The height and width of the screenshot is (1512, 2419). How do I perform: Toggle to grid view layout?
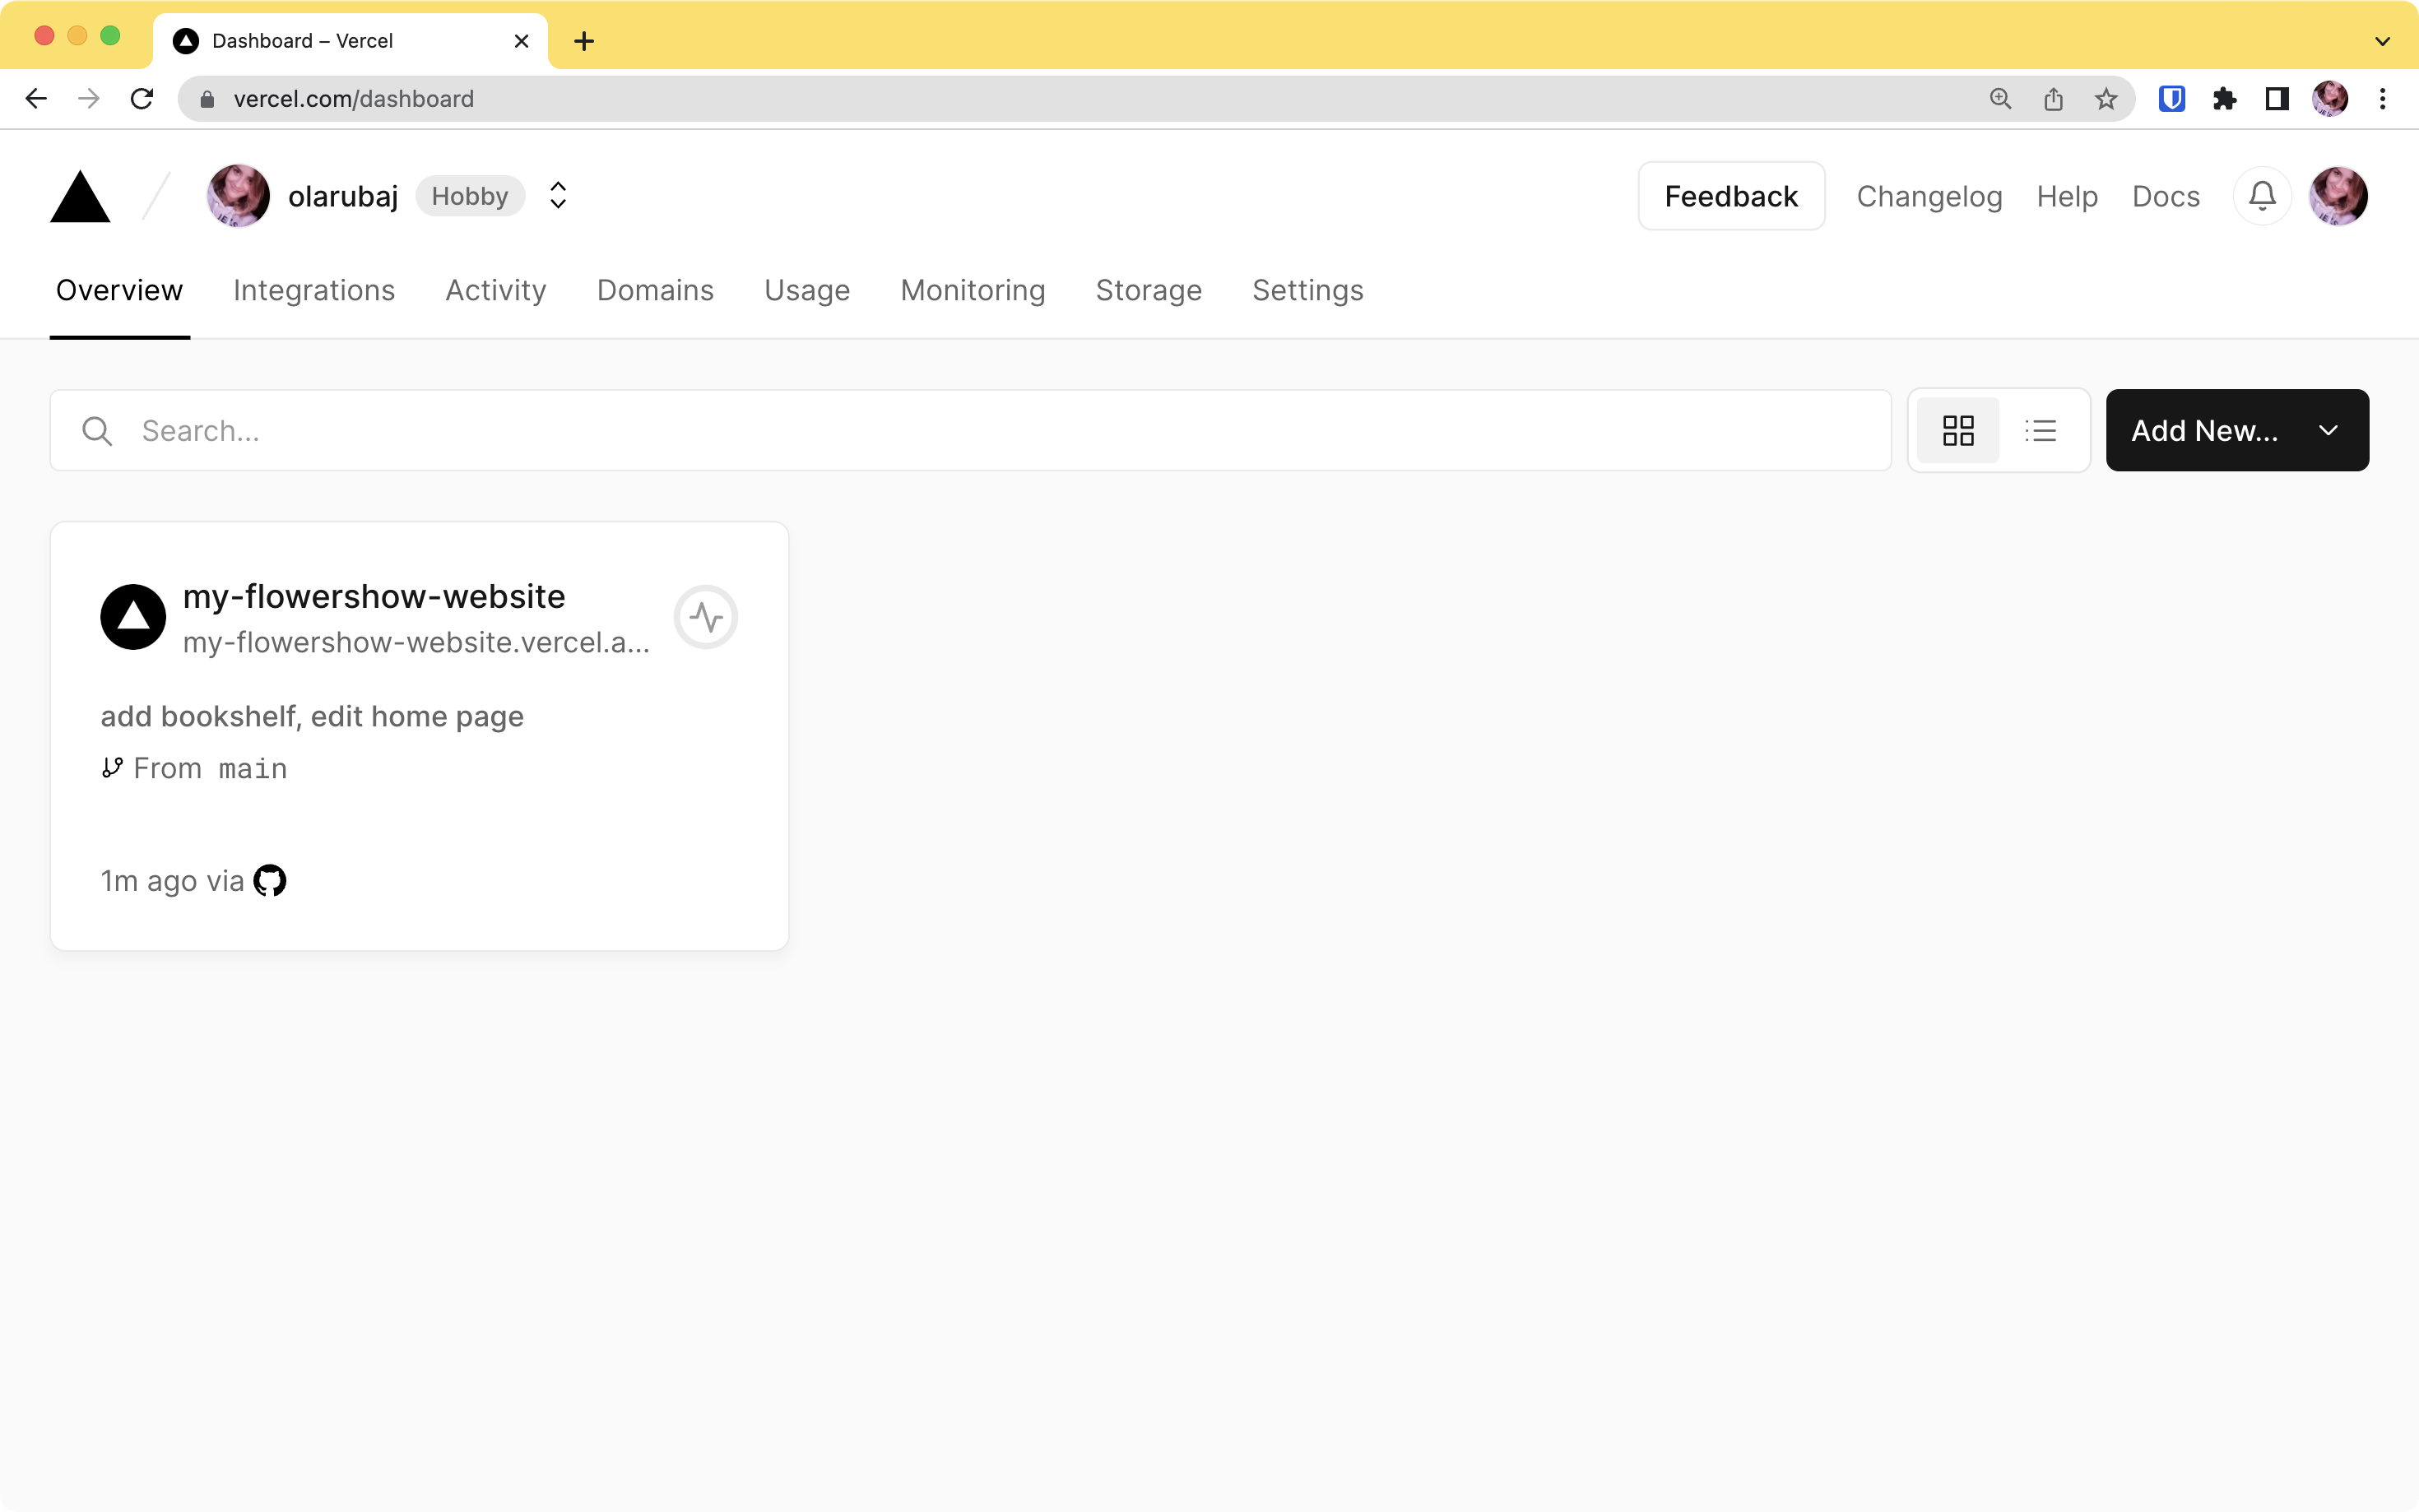(1959, 429)
